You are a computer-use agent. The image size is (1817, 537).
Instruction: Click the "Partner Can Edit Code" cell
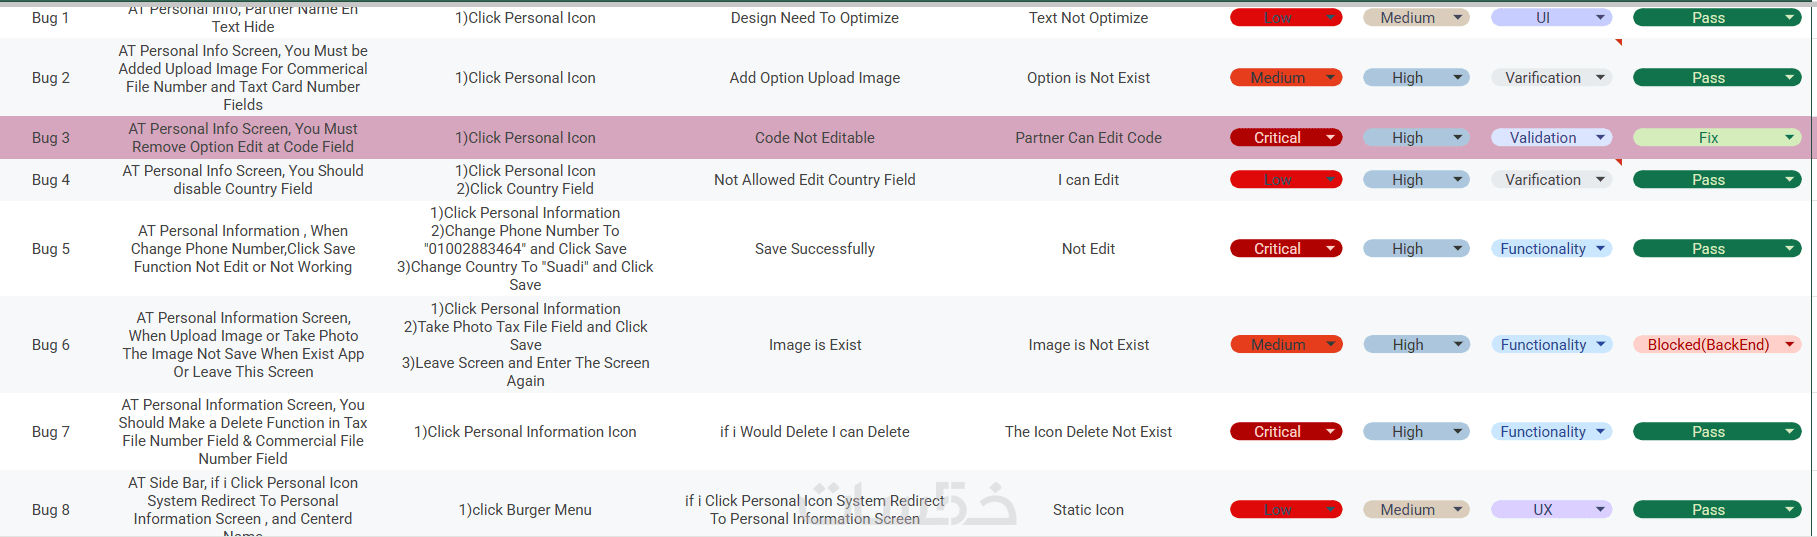point(1088,138)
